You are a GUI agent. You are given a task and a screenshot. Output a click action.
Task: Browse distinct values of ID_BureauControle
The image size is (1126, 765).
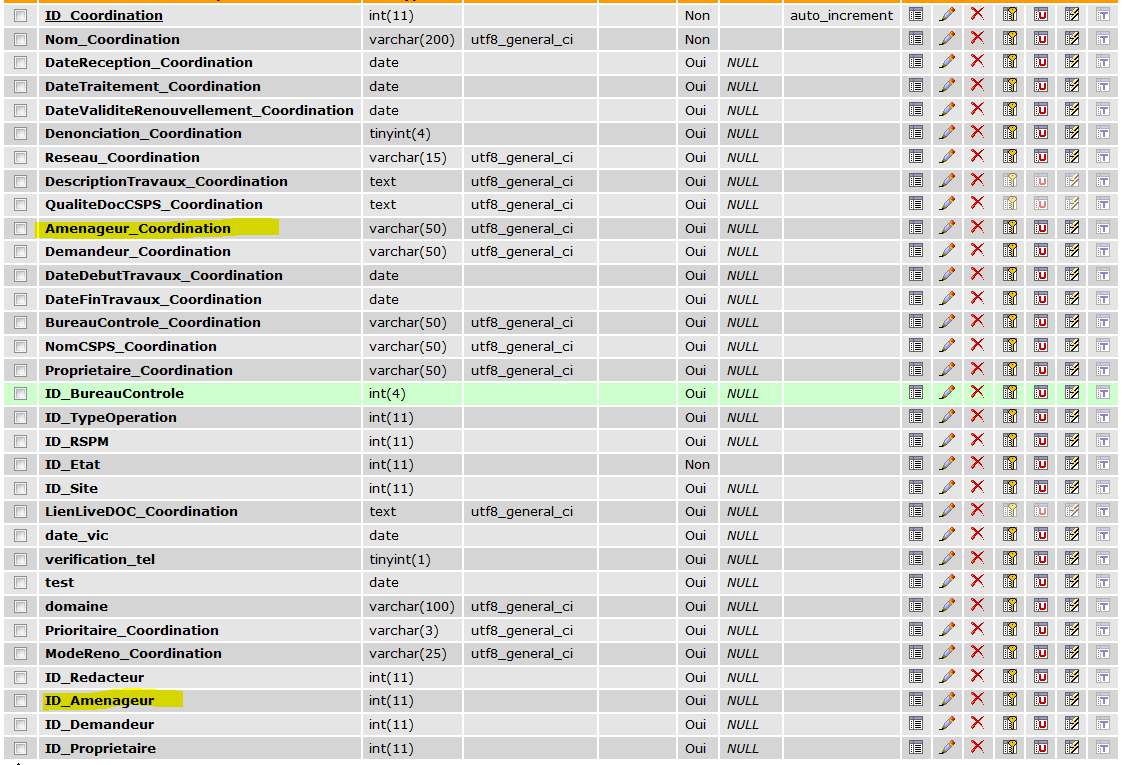(x=916, y=393)
